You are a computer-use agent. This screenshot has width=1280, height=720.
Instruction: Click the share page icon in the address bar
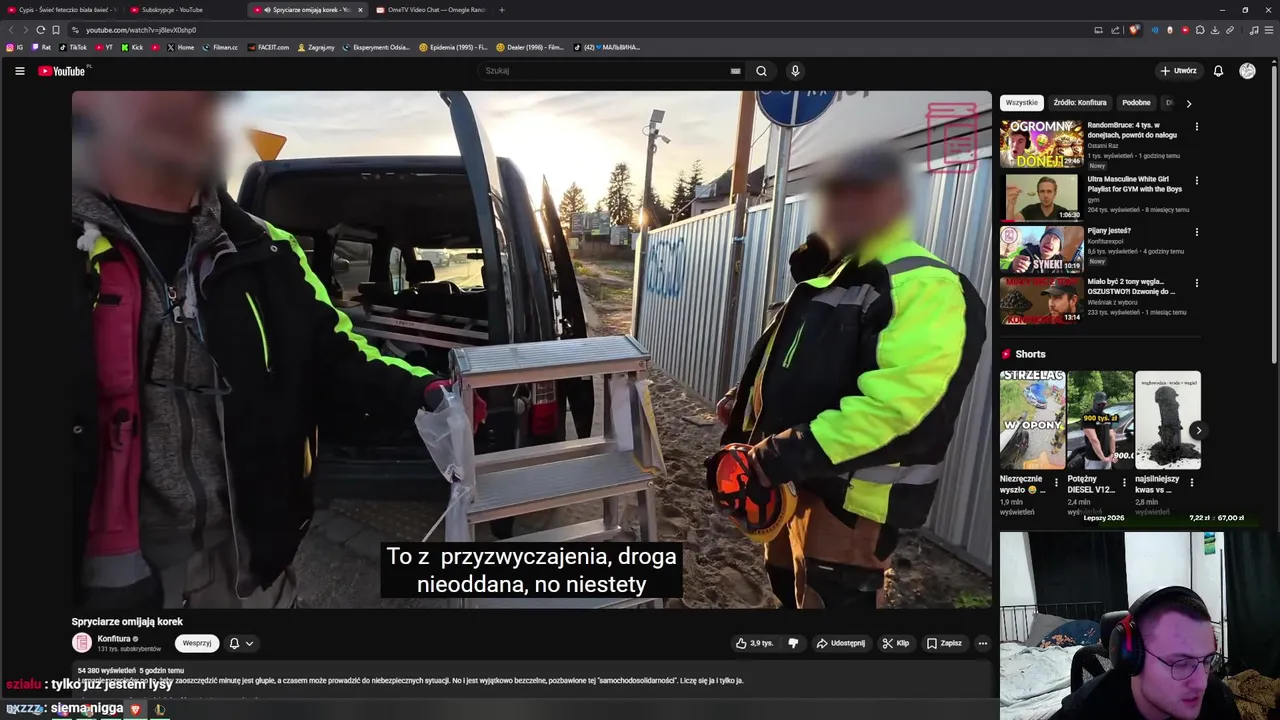click(1115, 30)
